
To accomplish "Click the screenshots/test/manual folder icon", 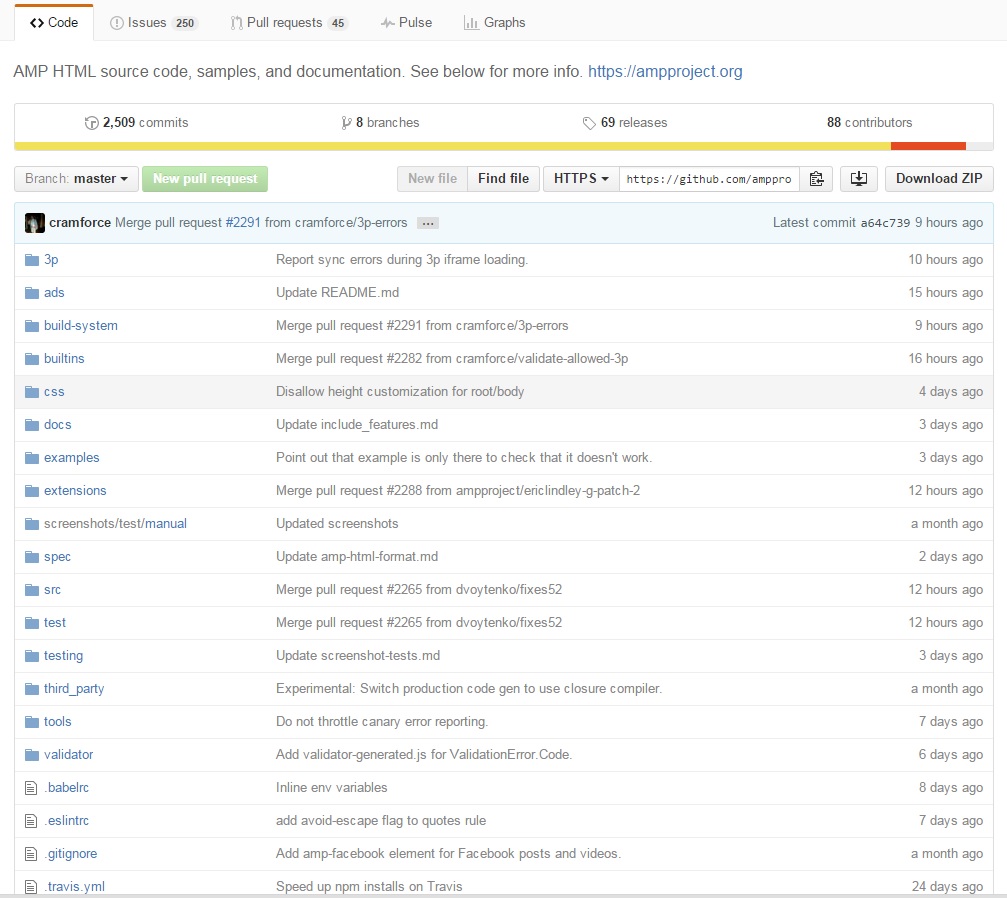I will click(x=32, y=524).
